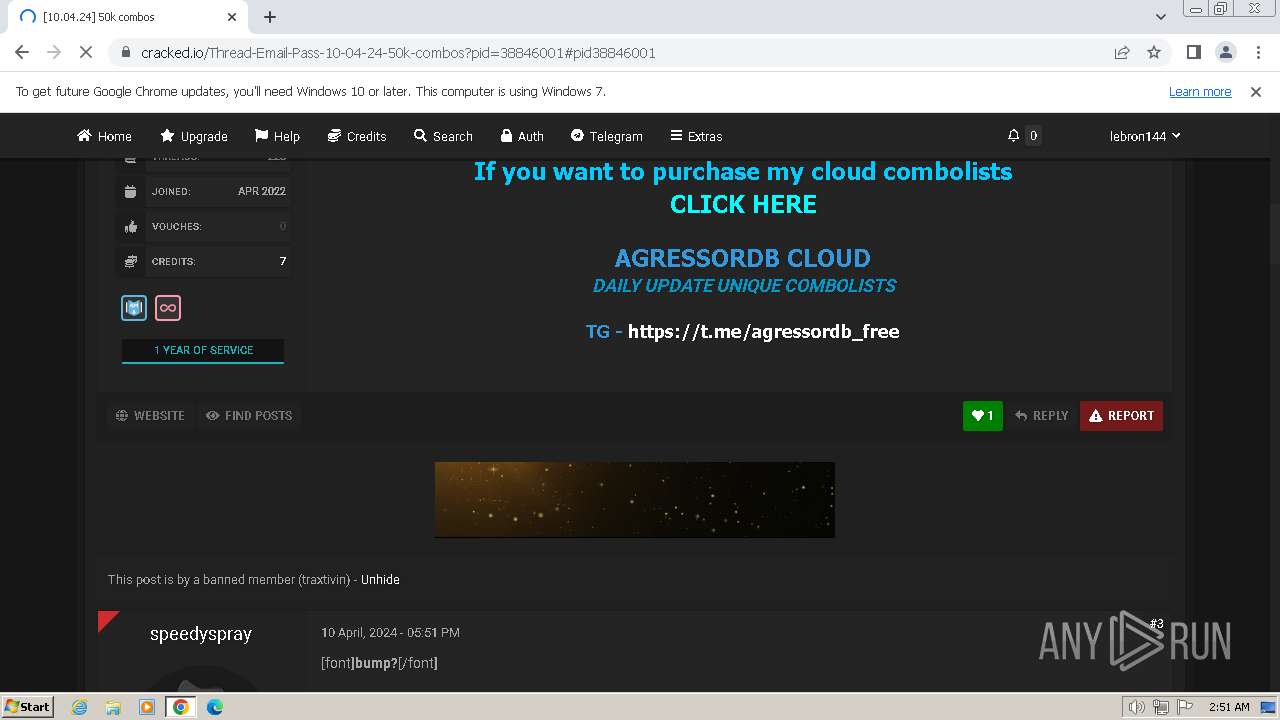Screen dimensions: 1280x720
Task: Open Help menu item
Action: (277, 136)
